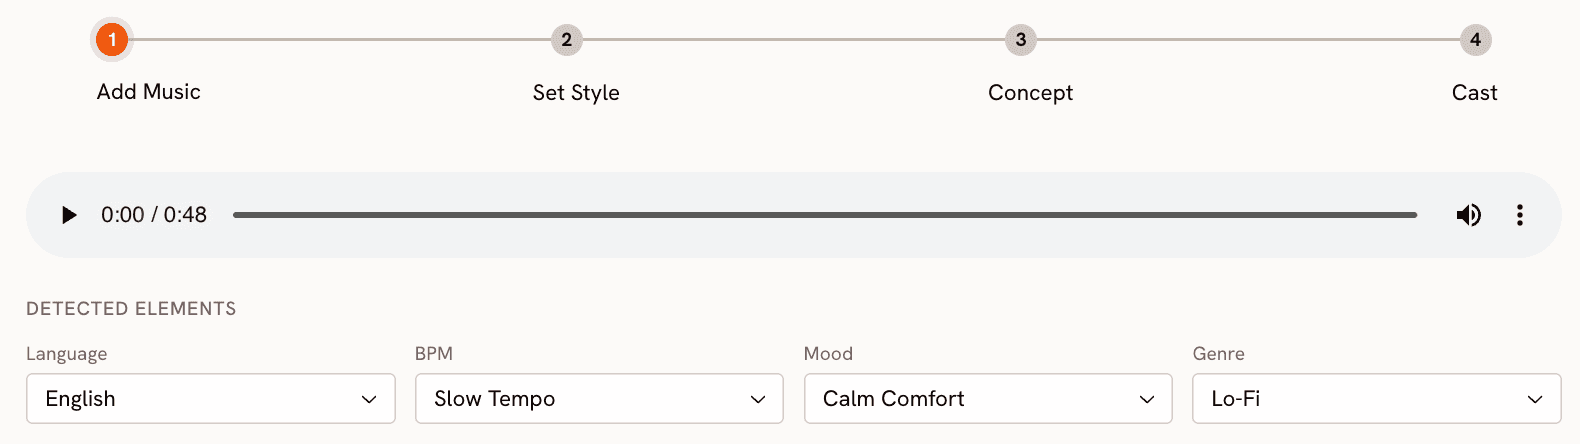Go to the Set Style step label
Viewport: 1580px width, 444px height.
pyautogui.click(x=576, y=93)
